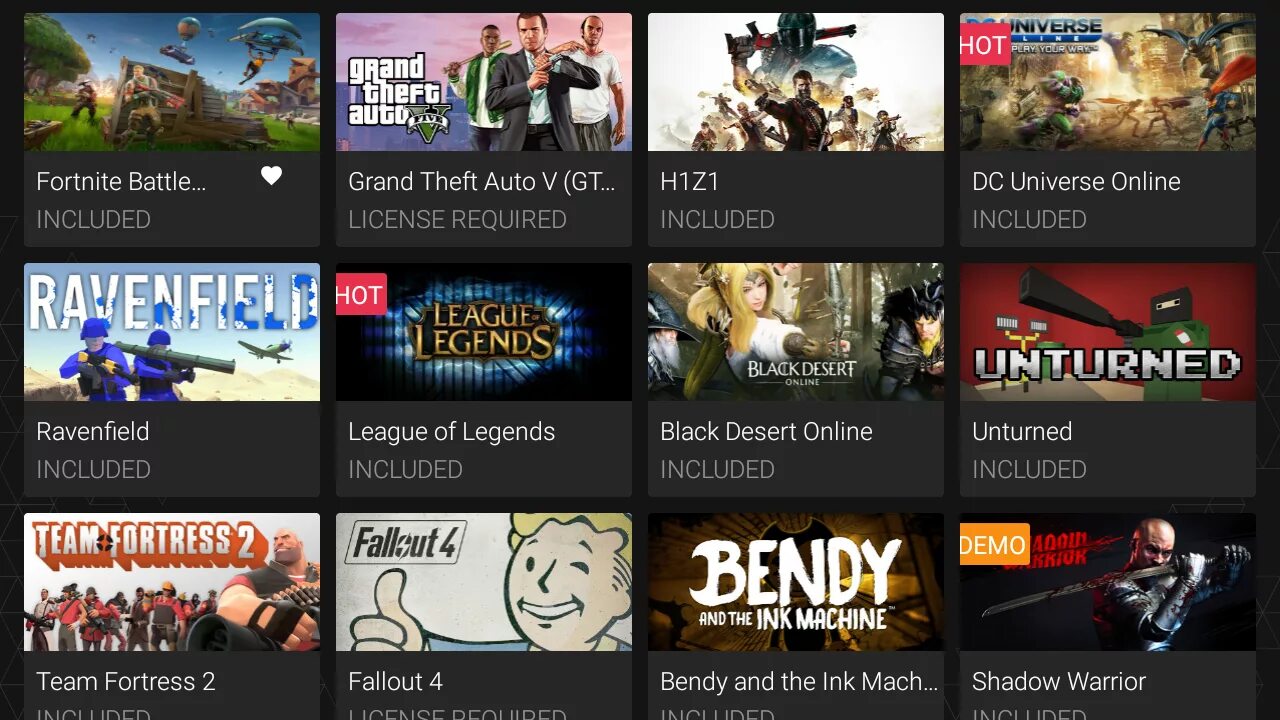This screenshot has height=720, width=1280.
Task: Click the Black Desert Online title text
Action: pyautogui.click(x=766, y=432)
